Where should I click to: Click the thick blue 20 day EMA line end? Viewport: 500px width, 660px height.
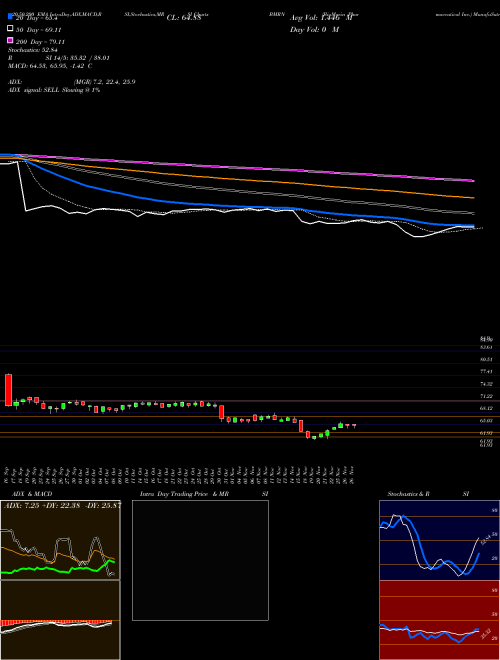point(472,226)
